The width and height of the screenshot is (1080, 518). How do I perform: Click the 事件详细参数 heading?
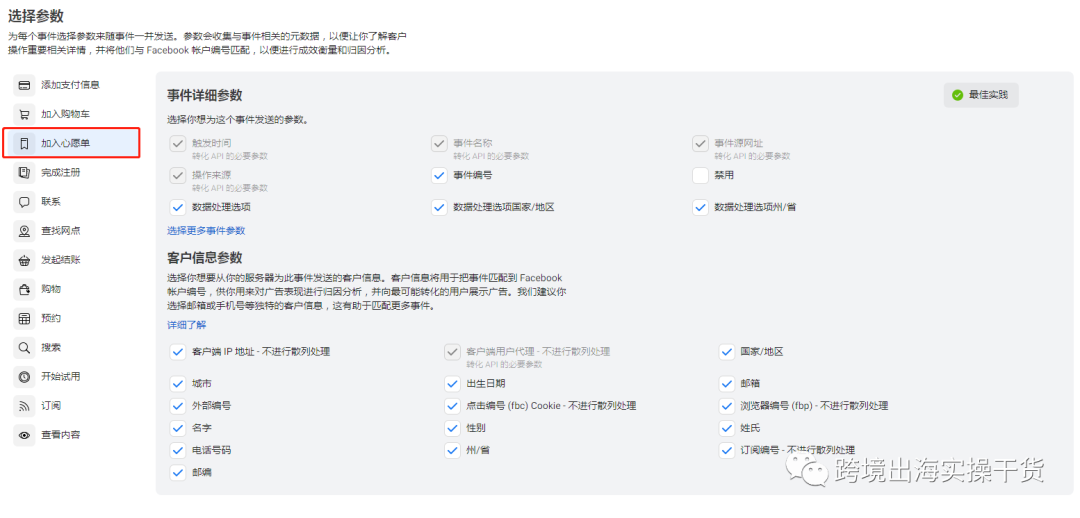pos(205,96)
